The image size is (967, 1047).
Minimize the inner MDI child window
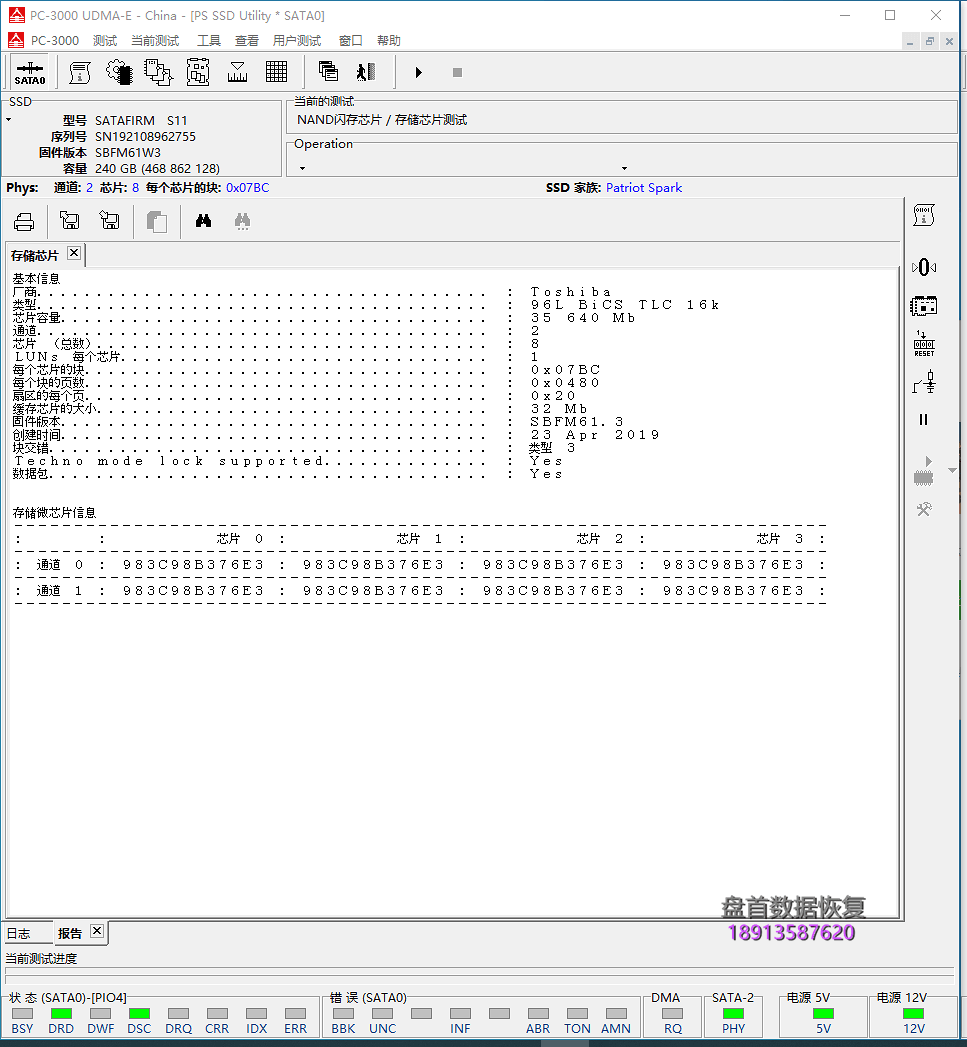910,41
